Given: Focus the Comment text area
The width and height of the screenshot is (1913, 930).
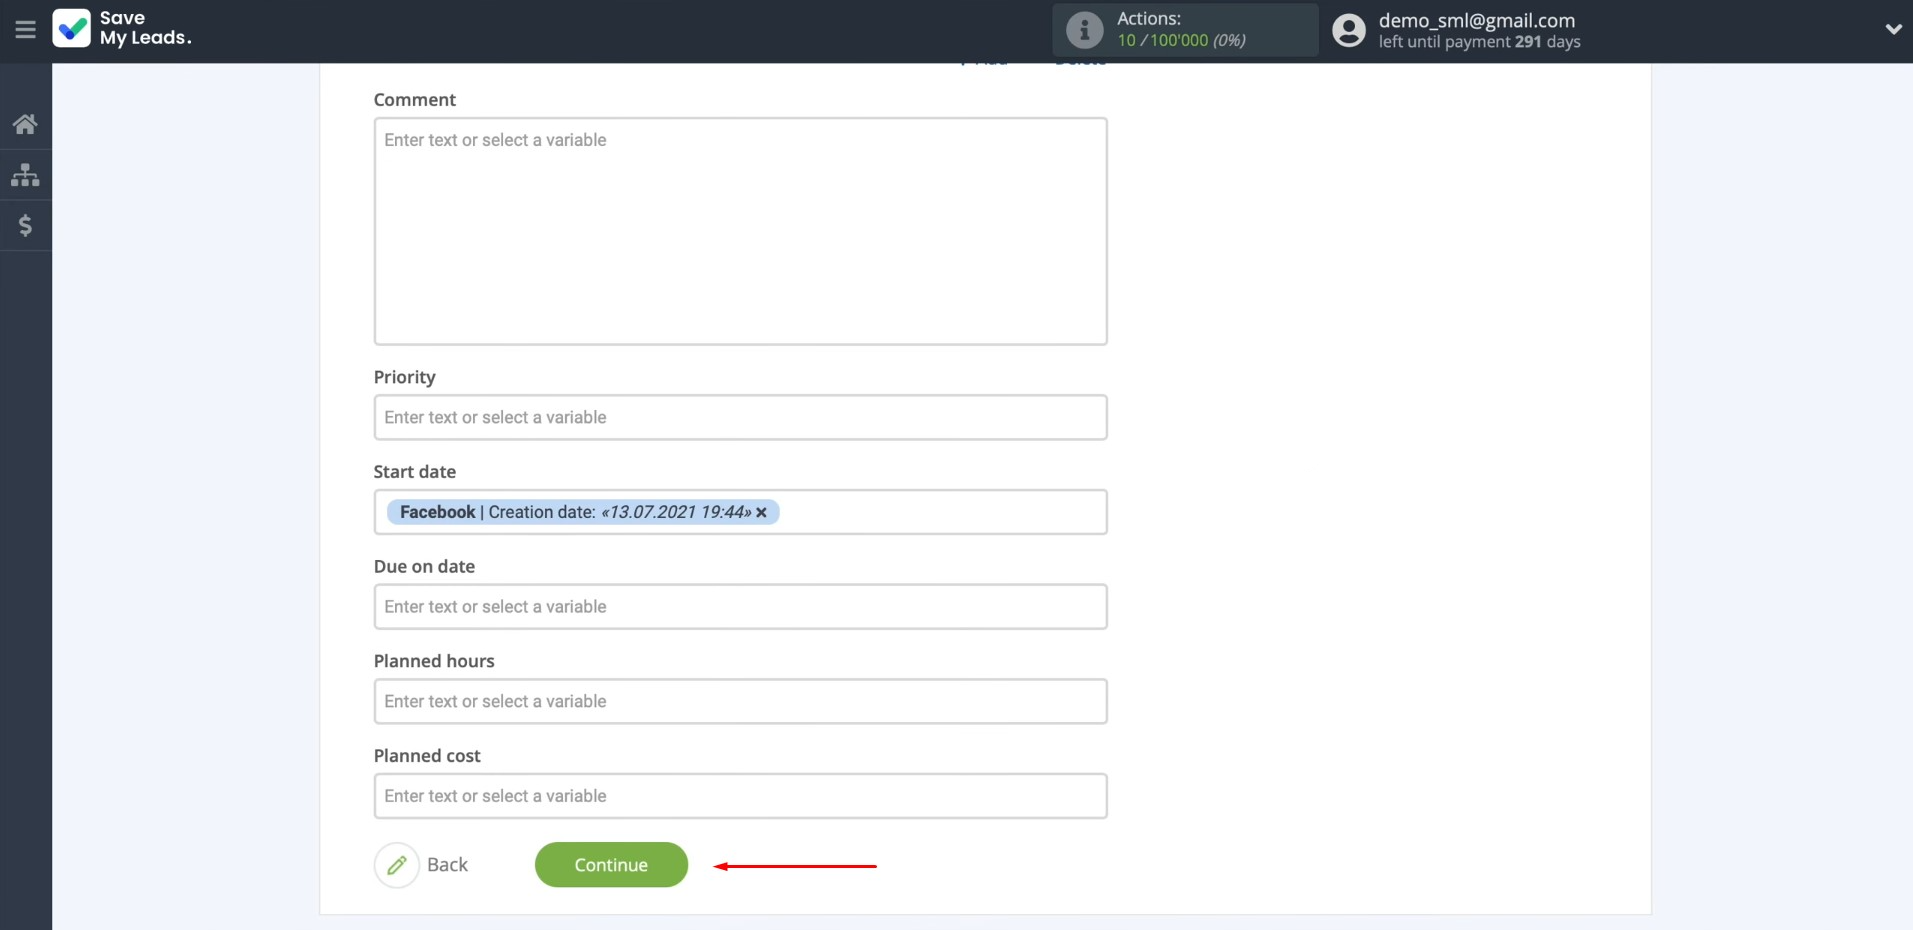Looking at the screenshot, I should coord(740,231).
